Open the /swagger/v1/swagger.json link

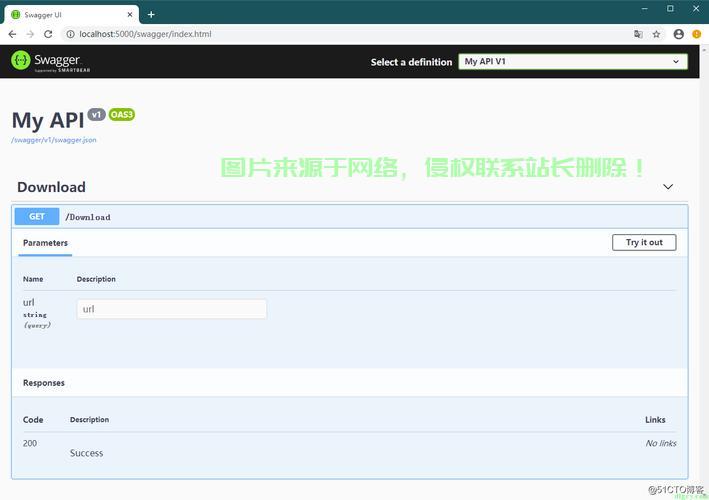tap(54, 140)
